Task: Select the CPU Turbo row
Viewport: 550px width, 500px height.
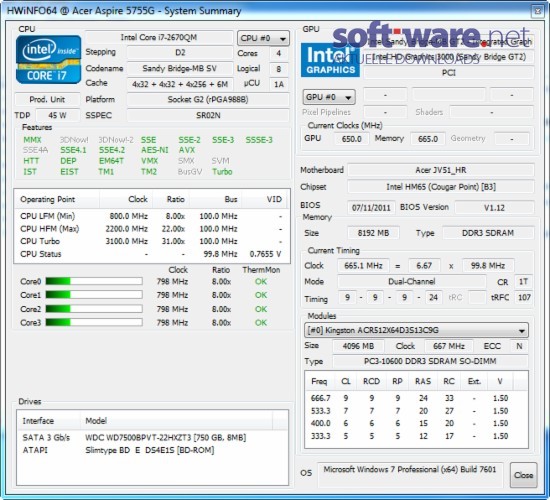Action: pyautogui.click(x=152, y=241)
